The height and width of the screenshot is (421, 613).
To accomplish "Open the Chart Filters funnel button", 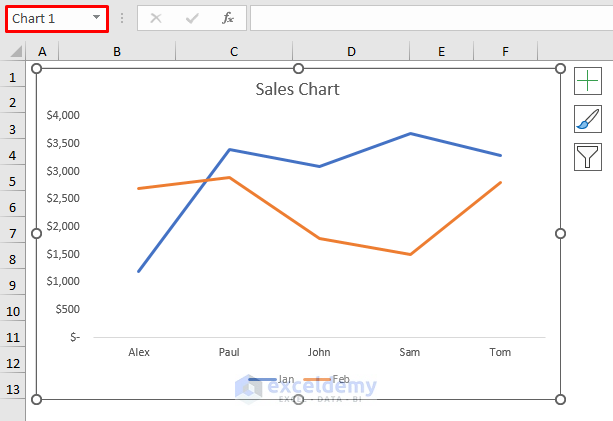I will pyautogui.click(x=587, y=156).
